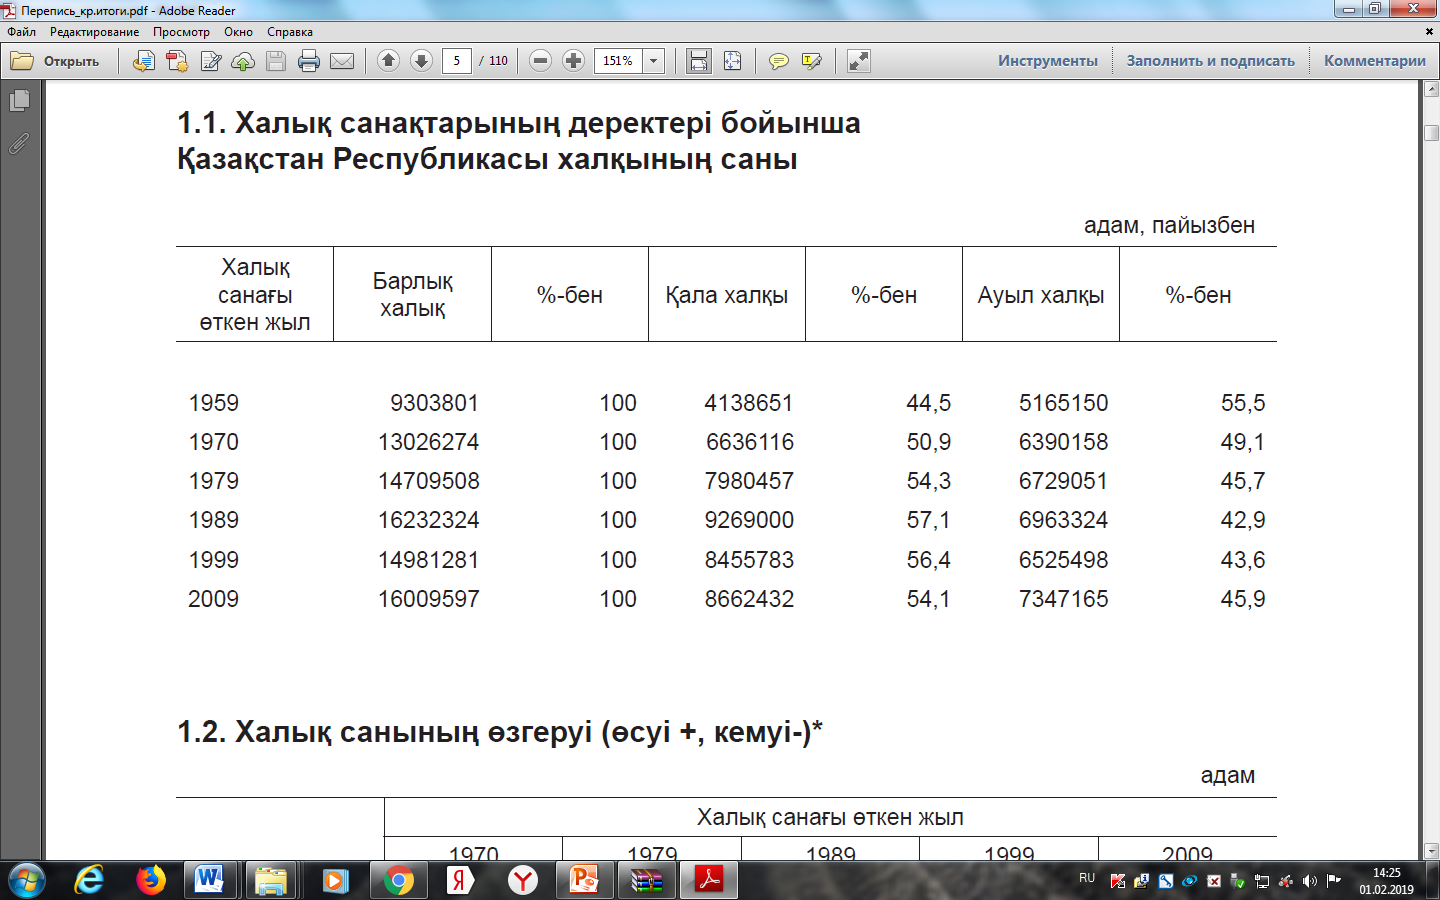This screenshot has width=1440, height=900.
Task: Zoom in with the plus button
Action: pos(573,61)
